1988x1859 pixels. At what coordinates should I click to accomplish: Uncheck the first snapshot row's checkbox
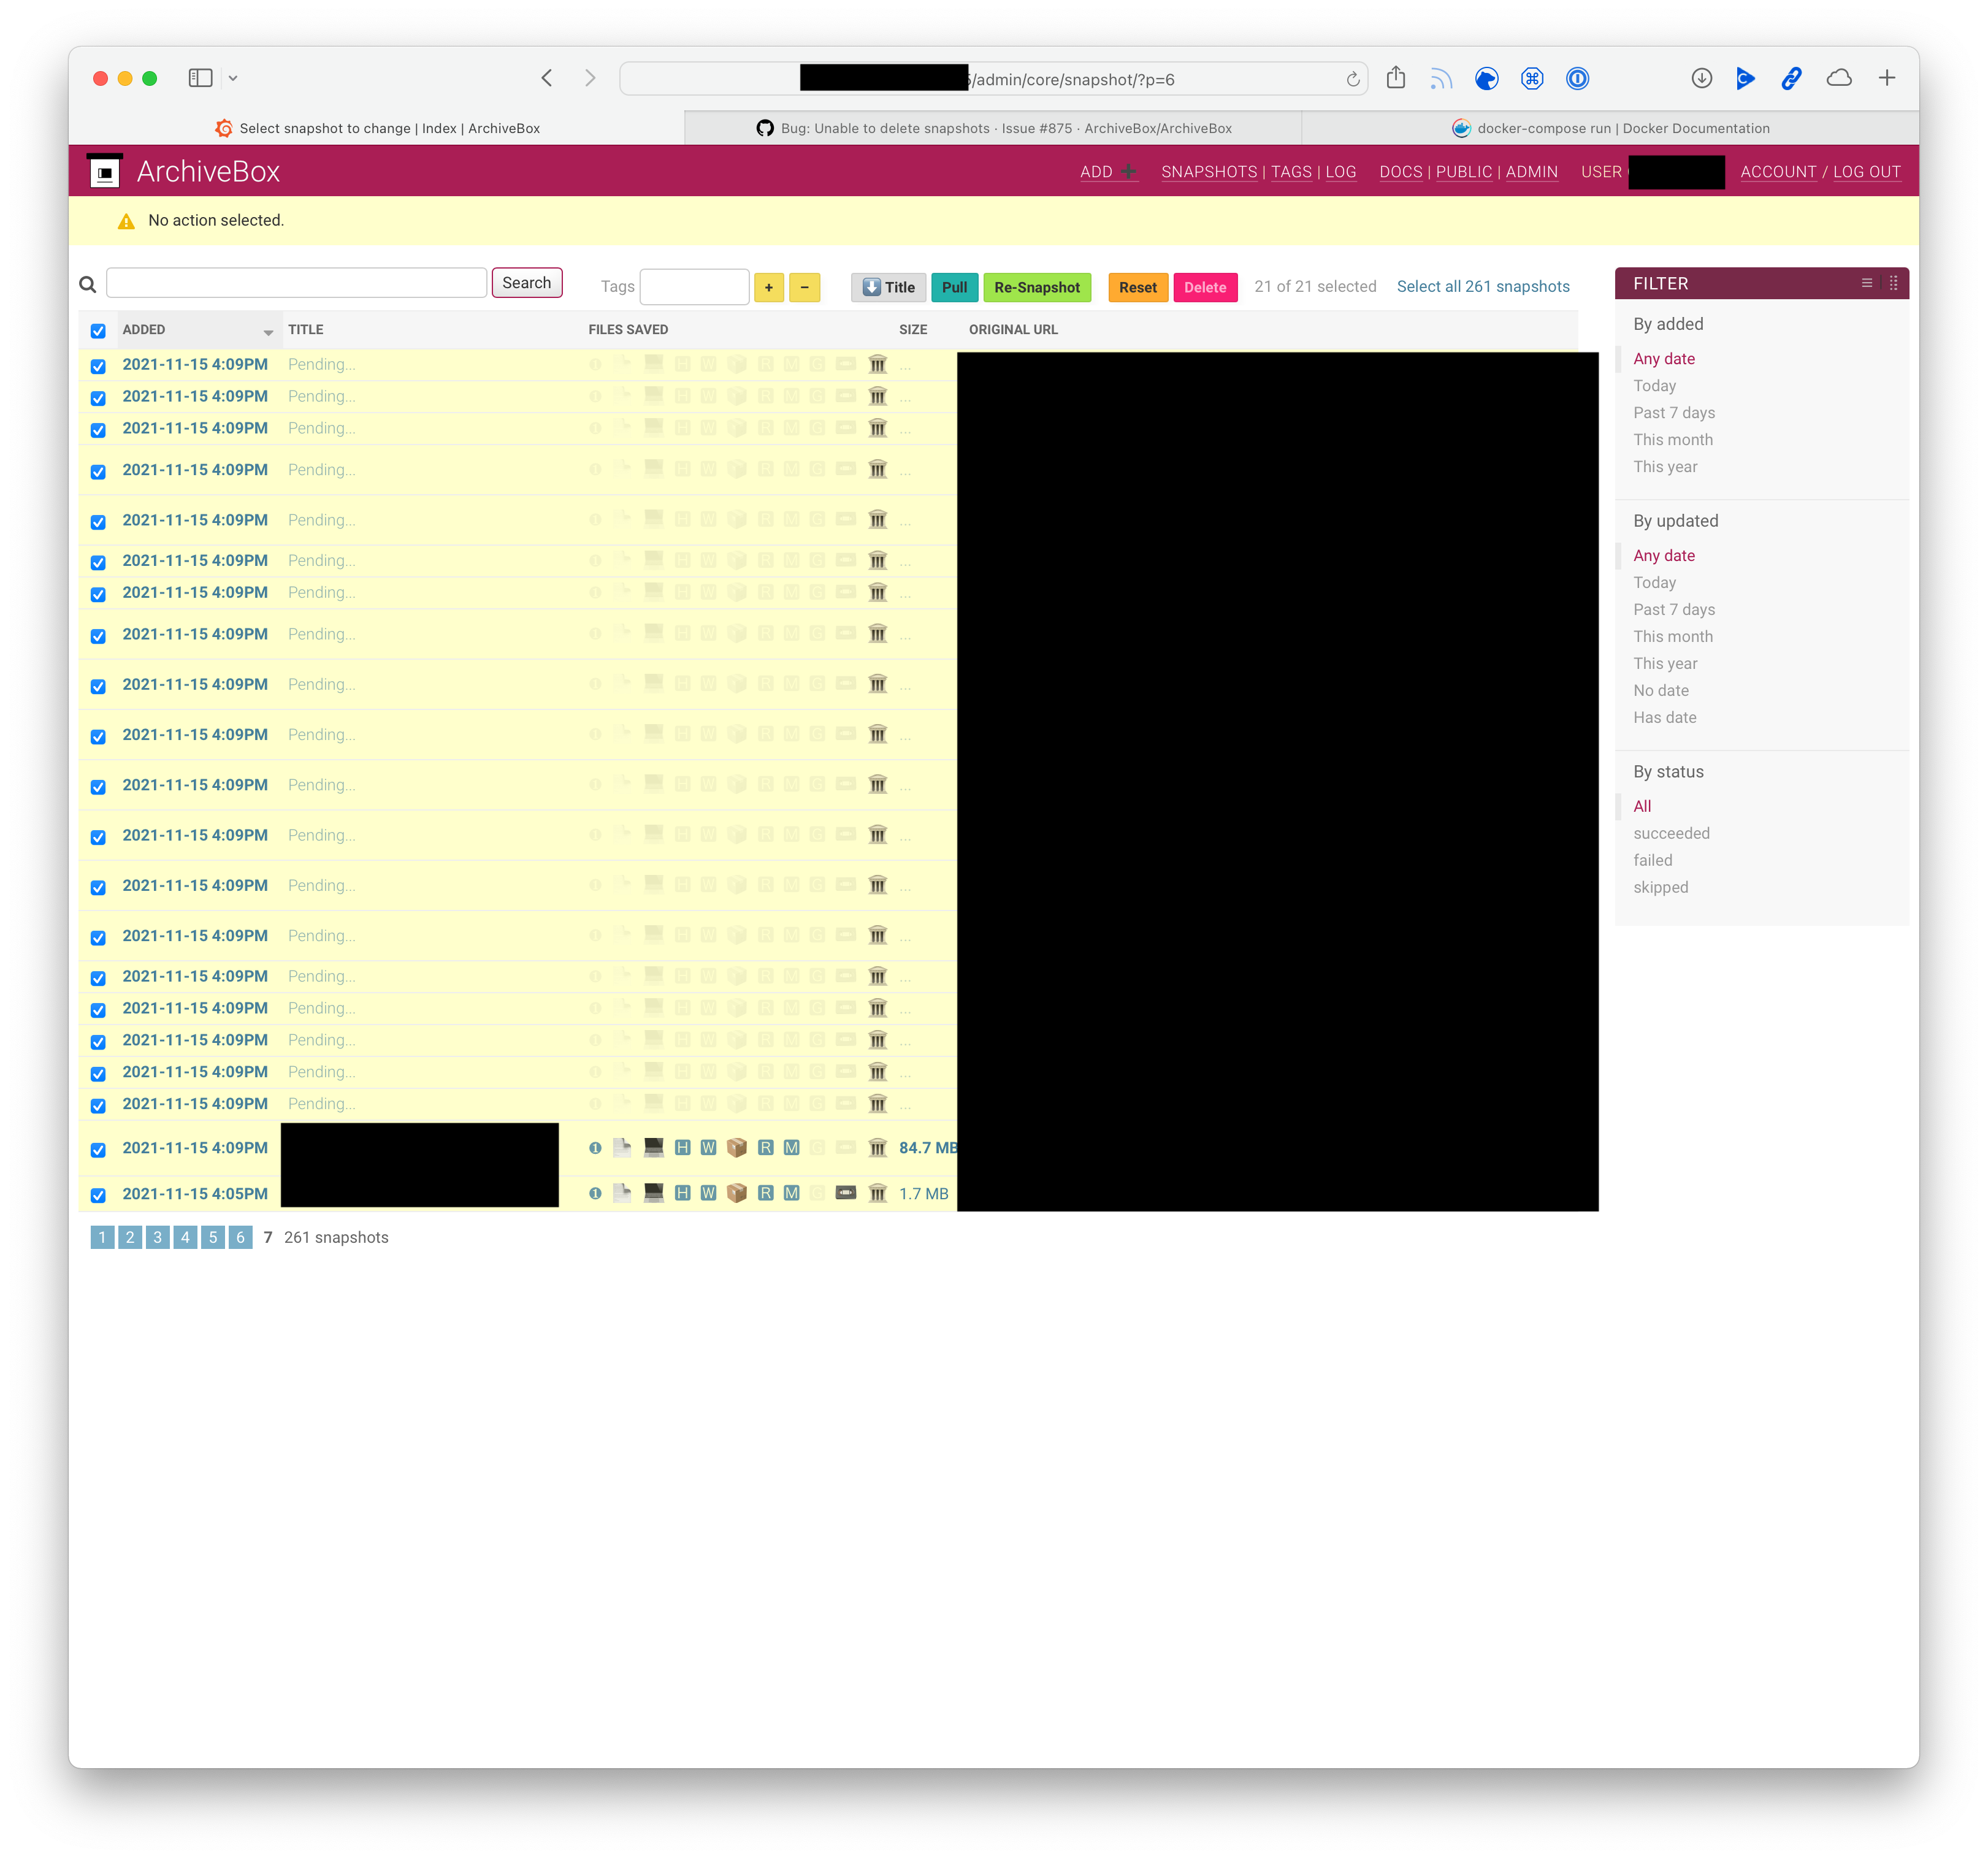coord(98,366)
